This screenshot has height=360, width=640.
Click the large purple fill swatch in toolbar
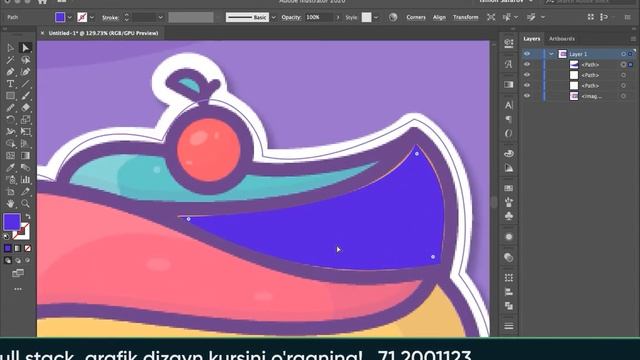point(12,222)
